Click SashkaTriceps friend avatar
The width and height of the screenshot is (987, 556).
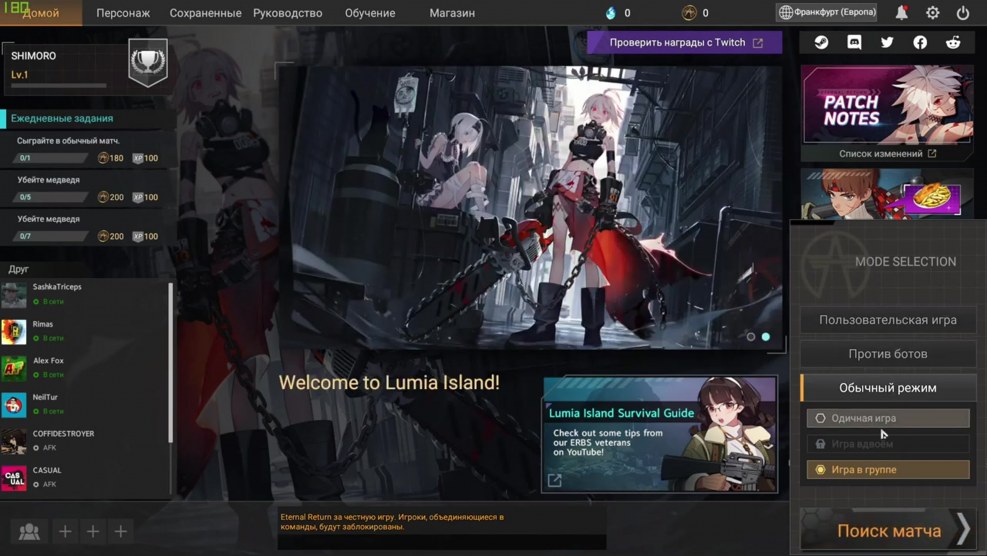(x=13, y=294)
